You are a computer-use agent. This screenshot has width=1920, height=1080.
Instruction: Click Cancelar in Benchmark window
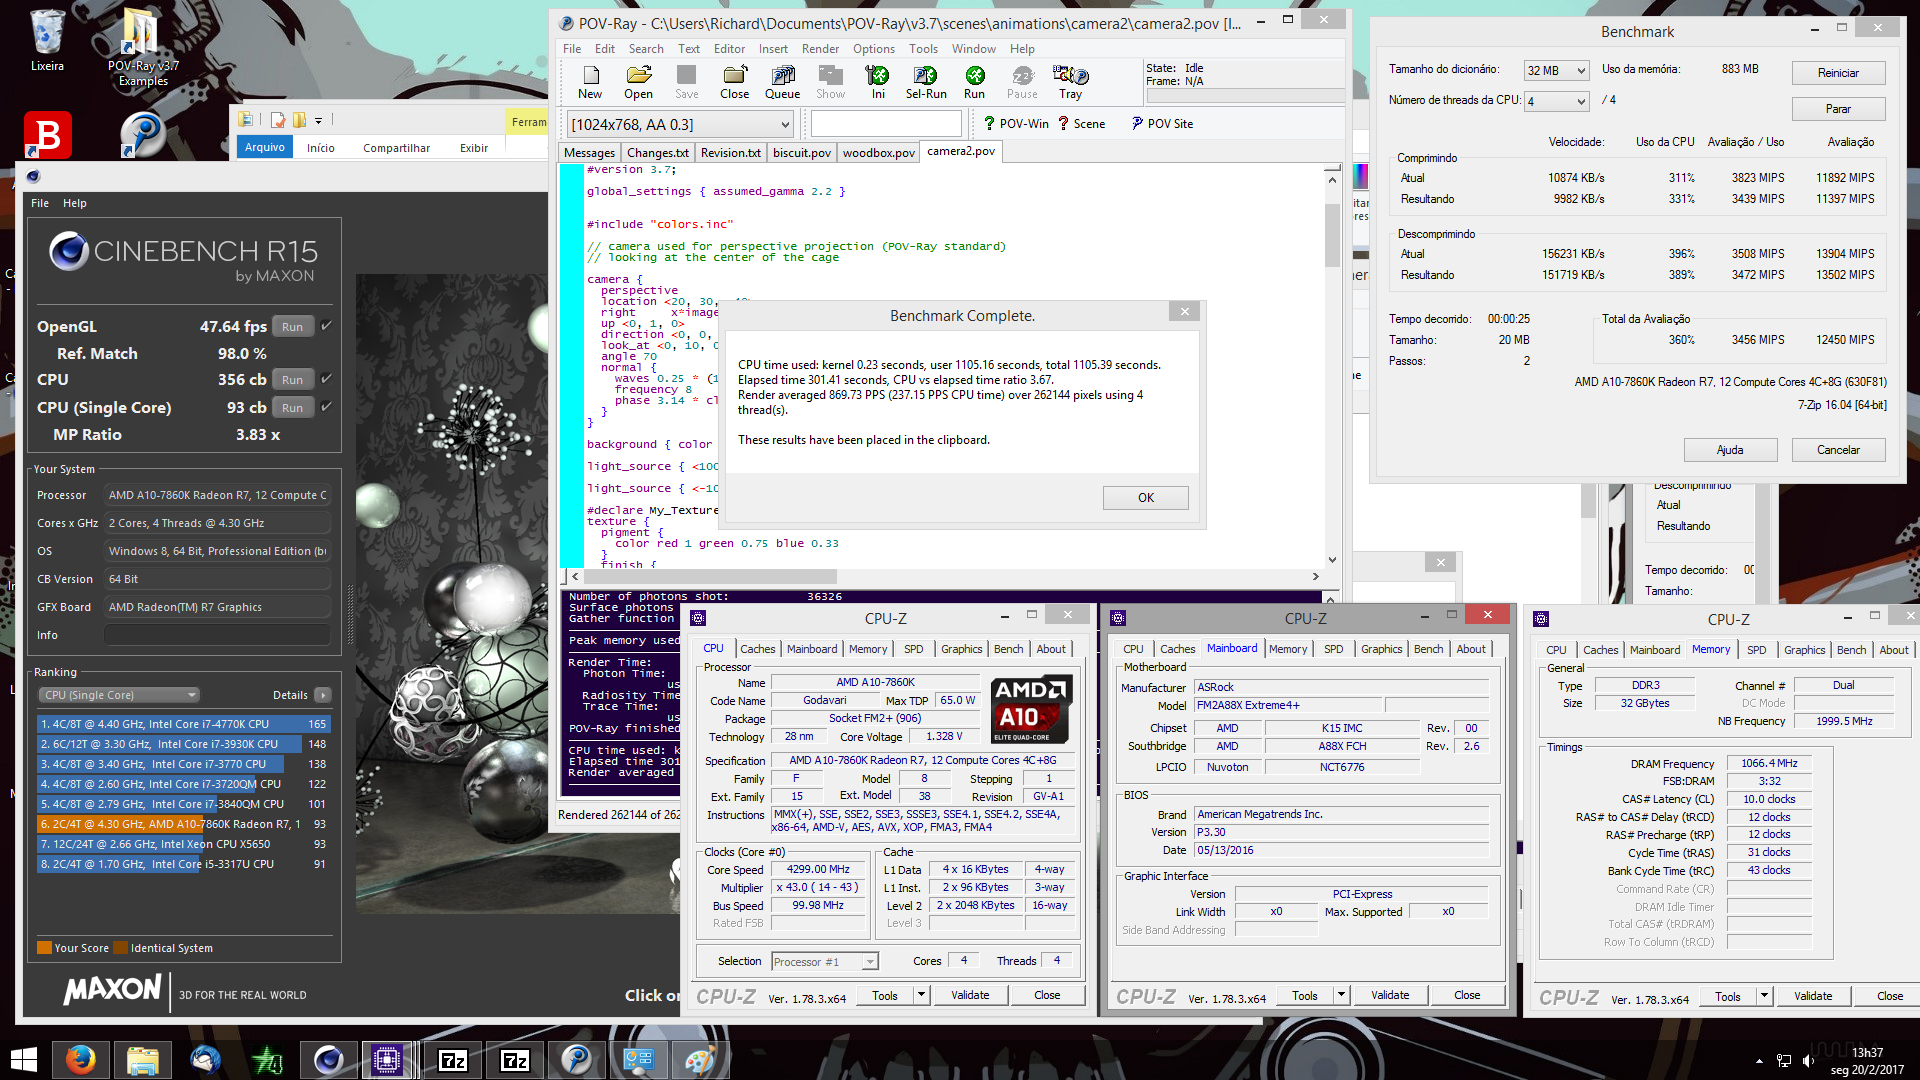[x=1838, y=450]
